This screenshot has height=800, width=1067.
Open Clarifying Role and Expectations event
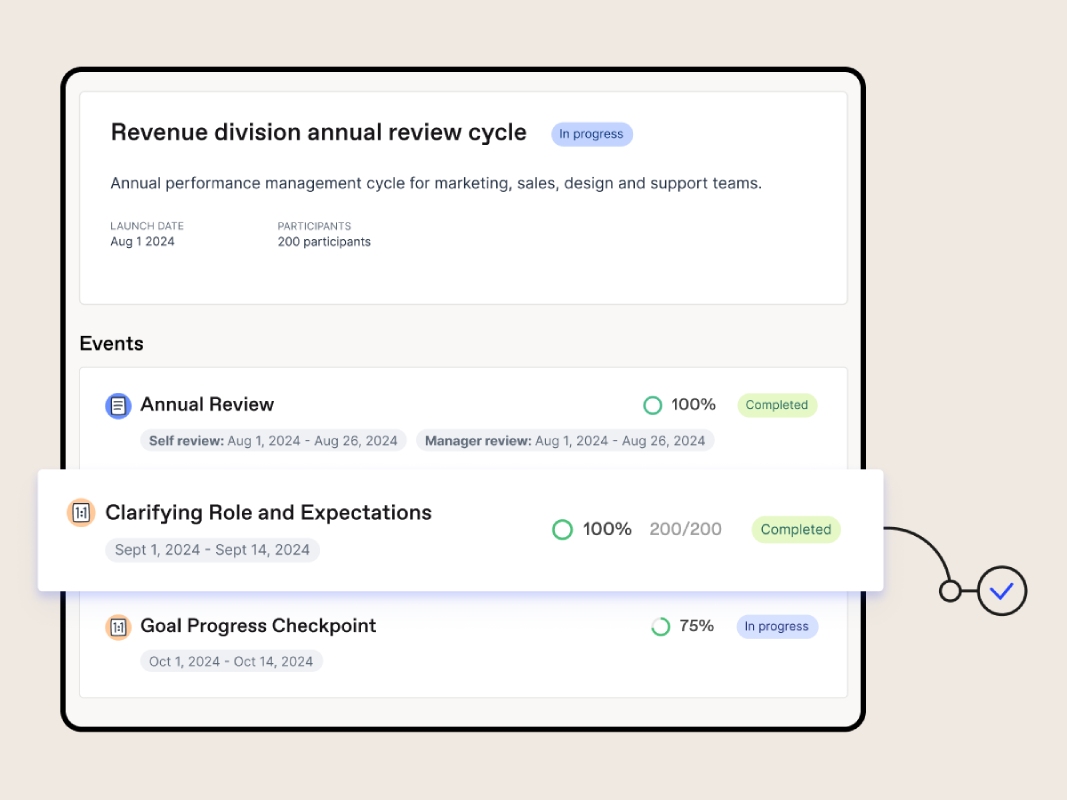click(268, 512)
